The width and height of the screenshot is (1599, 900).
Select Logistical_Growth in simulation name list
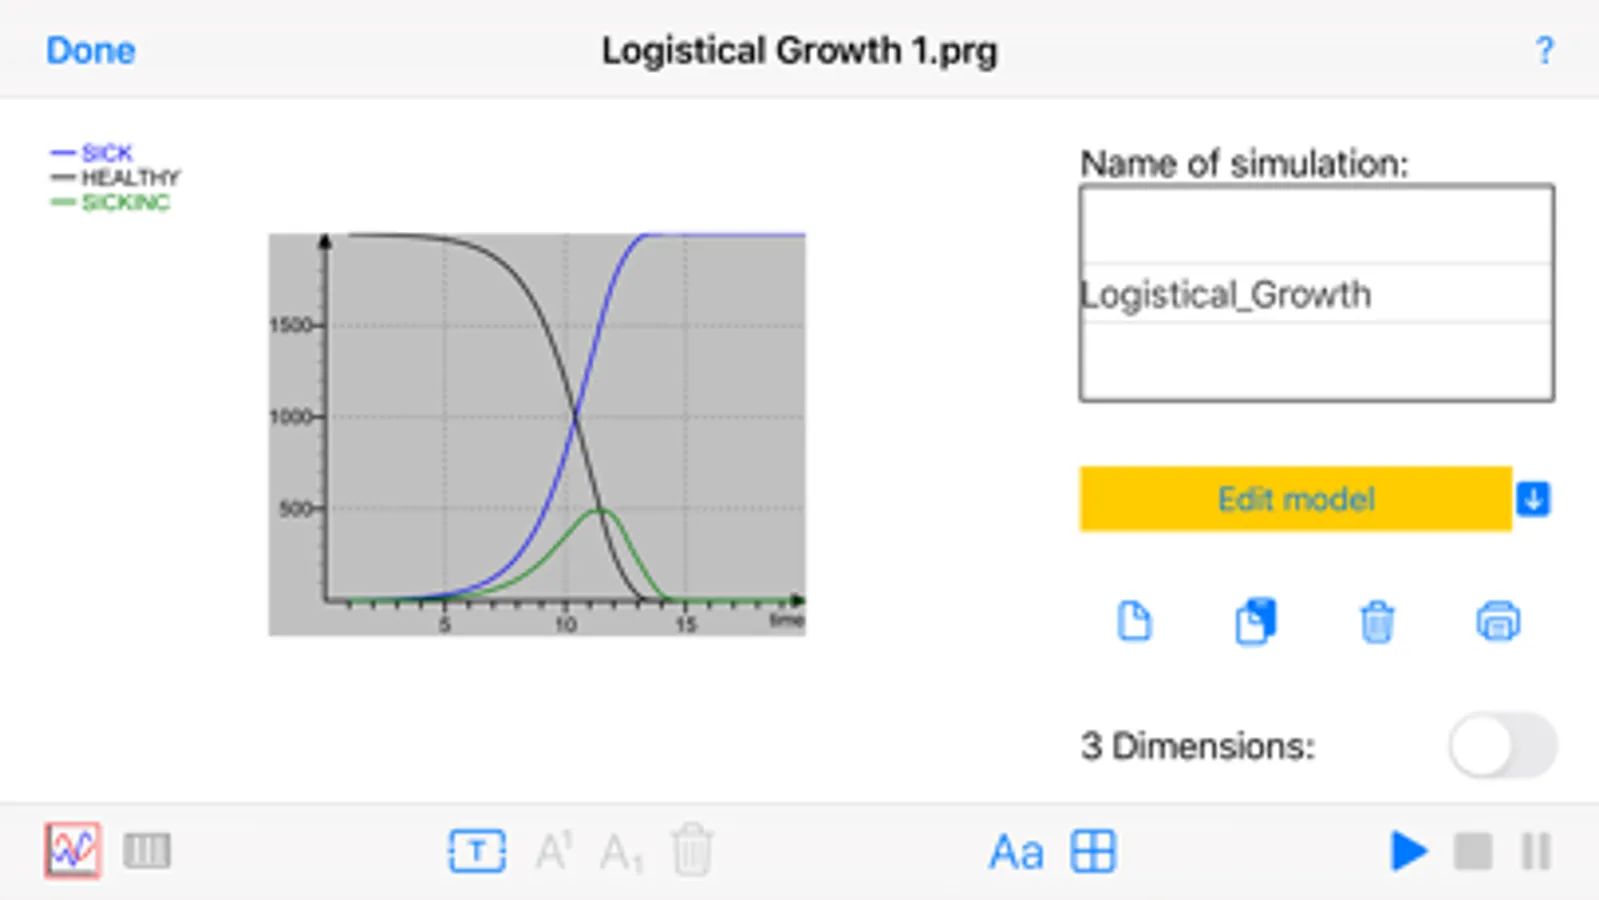(1316, 294)
